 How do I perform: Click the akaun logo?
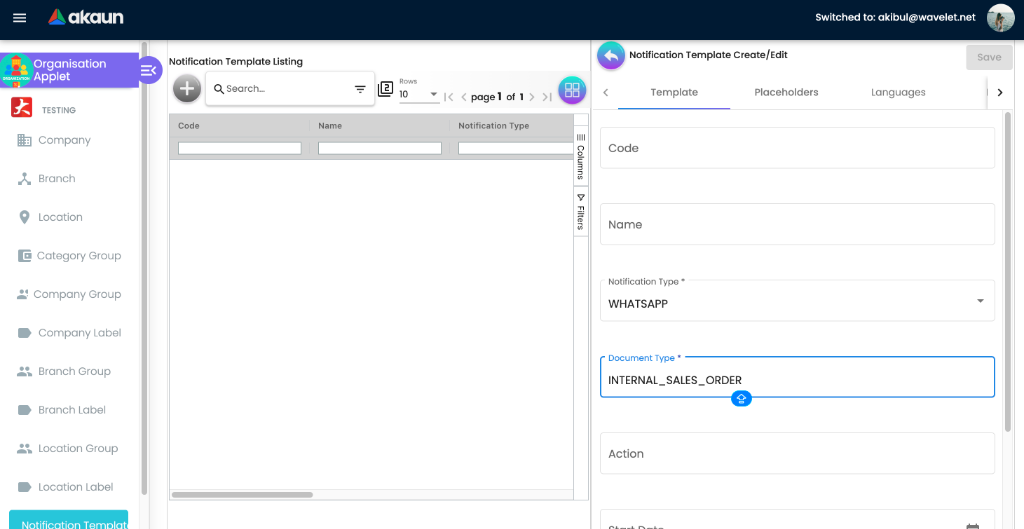click(86, 17)
